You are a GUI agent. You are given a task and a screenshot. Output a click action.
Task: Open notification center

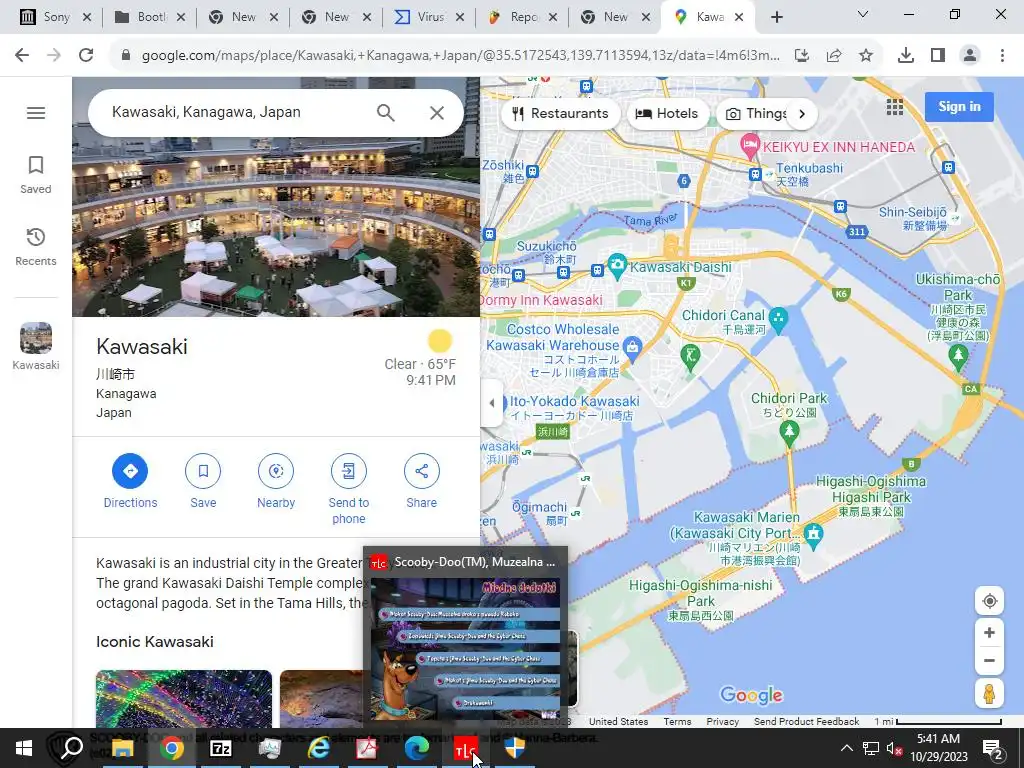(x=993, y=748)
